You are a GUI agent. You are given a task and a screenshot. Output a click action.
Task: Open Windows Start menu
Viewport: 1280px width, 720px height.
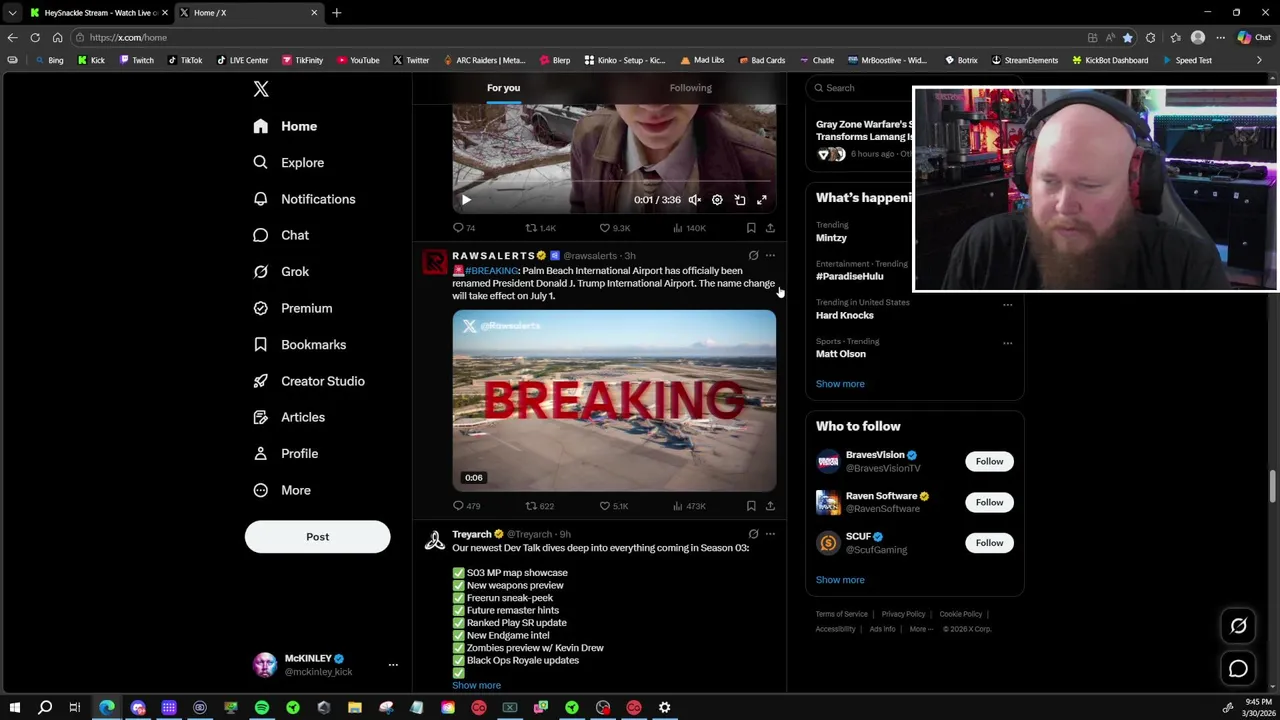pos(15,708)
